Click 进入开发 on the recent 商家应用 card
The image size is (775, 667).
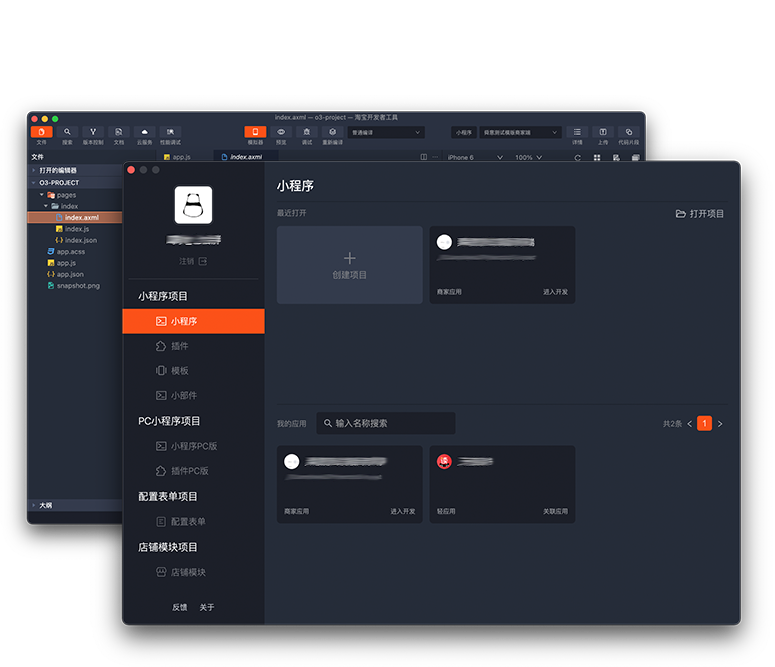tap(556, 292)
